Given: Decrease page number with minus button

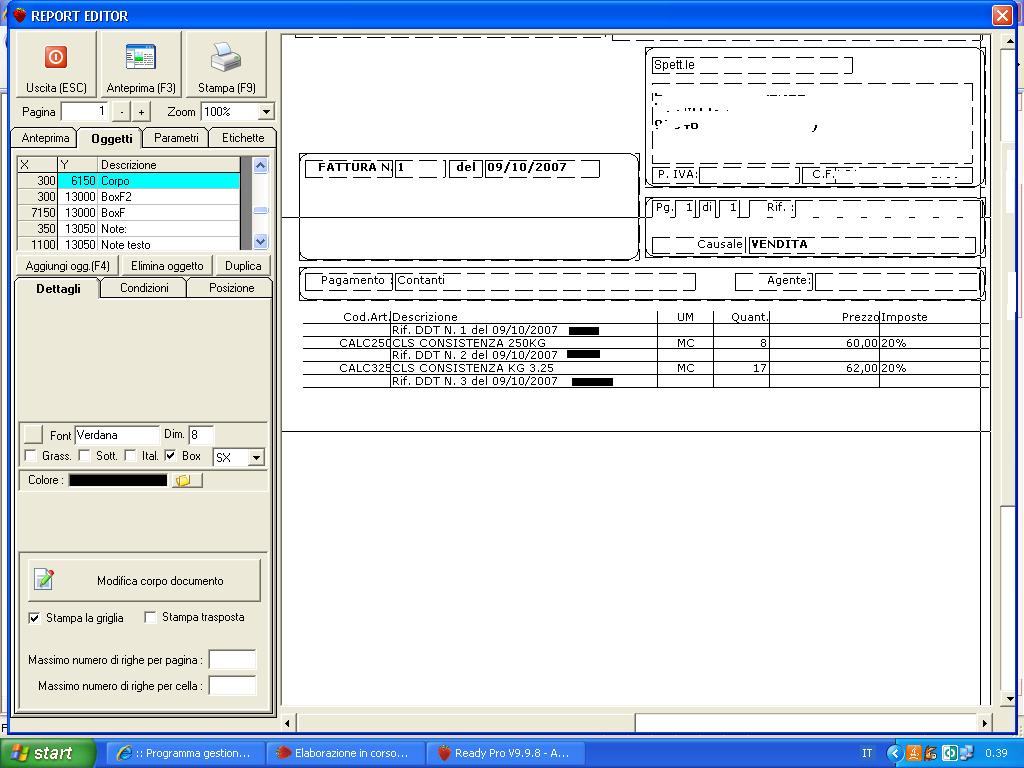Looking at the screenshot, I should 121,112.
